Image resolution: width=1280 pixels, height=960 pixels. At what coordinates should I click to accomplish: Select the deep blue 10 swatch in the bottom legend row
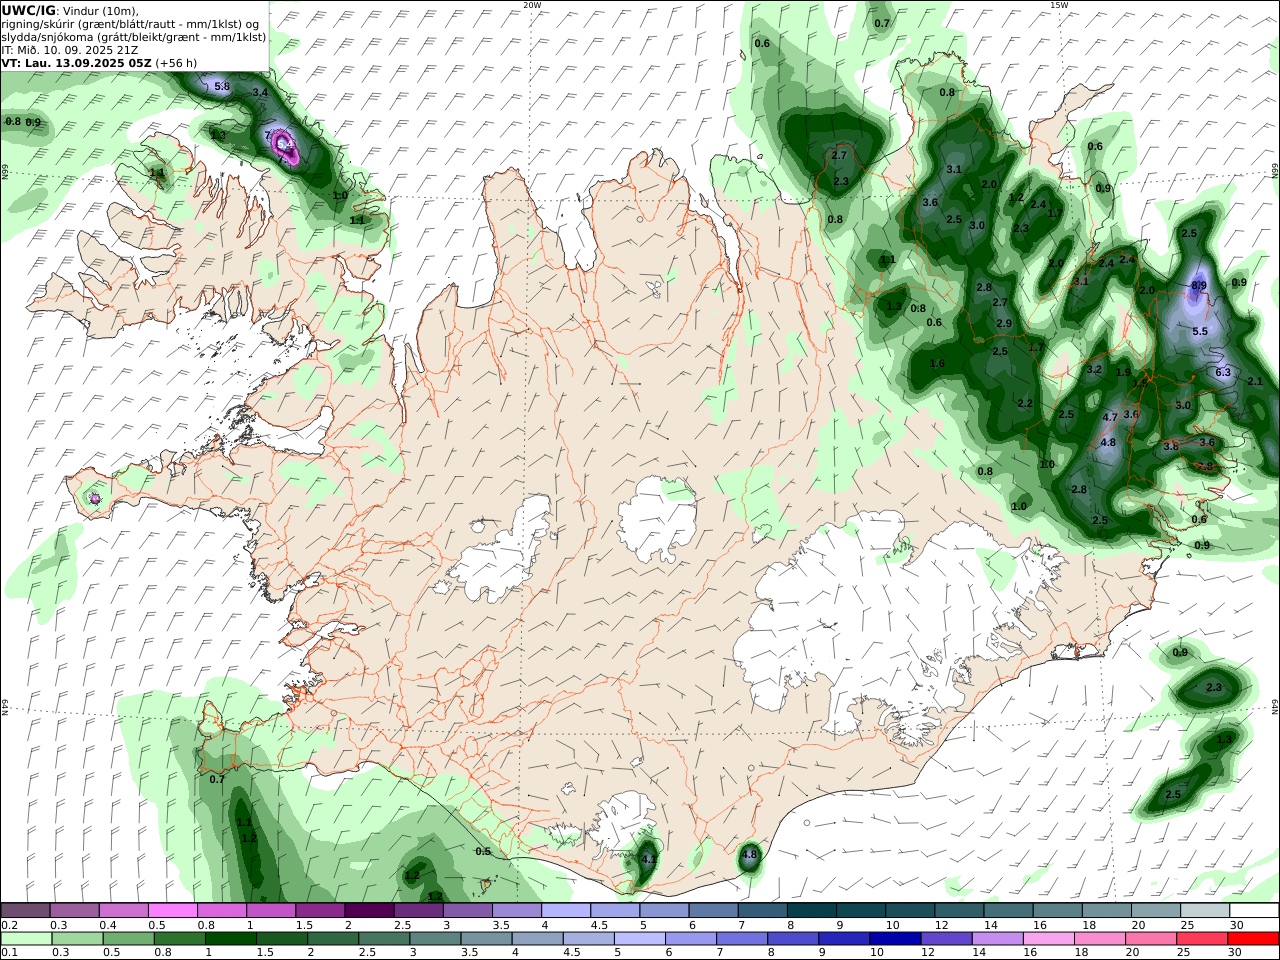pos(894,939)
